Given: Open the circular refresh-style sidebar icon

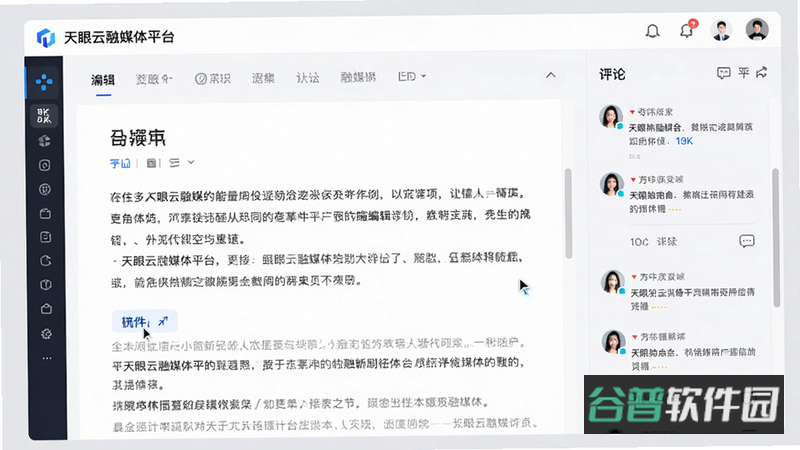Looking at the screenshot, I should coord(45,261).
